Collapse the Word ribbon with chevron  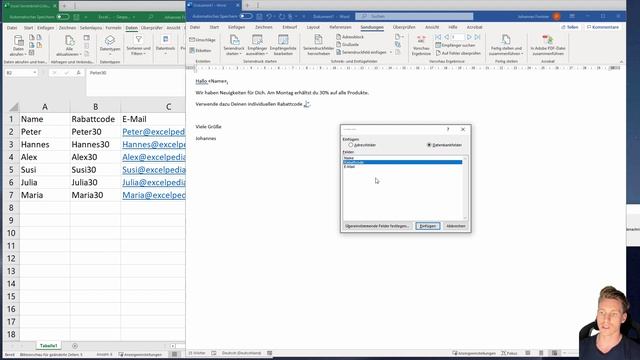pos(621,62)
